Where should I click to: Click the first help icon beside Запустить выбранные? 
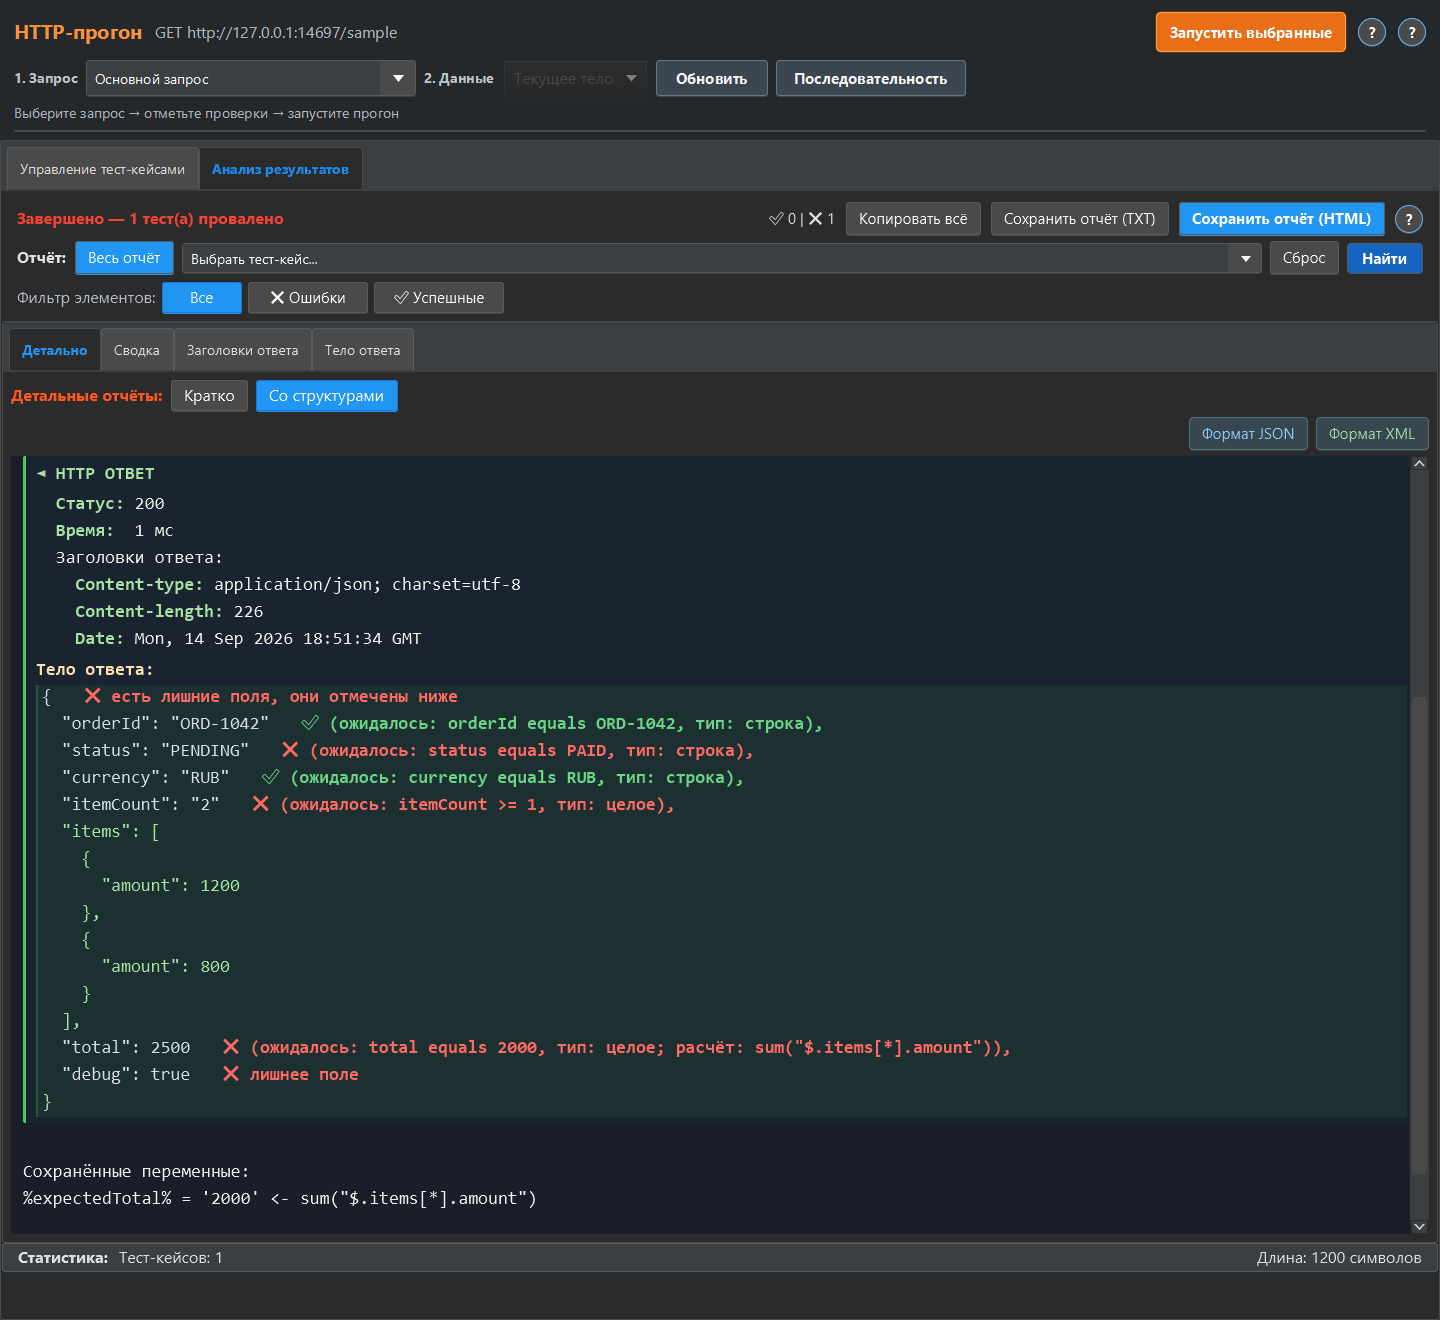[1372, 33]
